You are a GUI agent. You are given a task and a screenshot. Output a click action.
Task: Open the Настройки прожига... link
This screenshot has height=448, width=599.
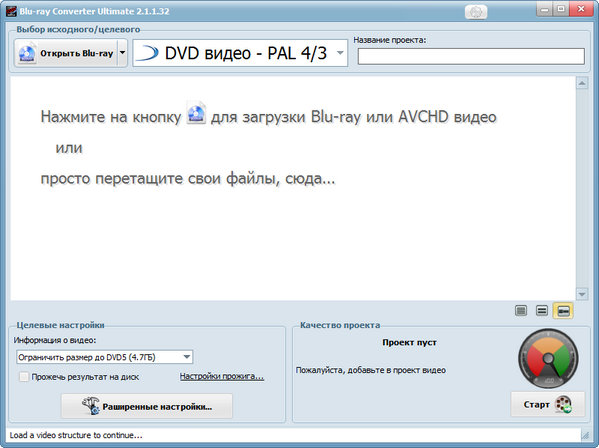click(x=222, y=376)
